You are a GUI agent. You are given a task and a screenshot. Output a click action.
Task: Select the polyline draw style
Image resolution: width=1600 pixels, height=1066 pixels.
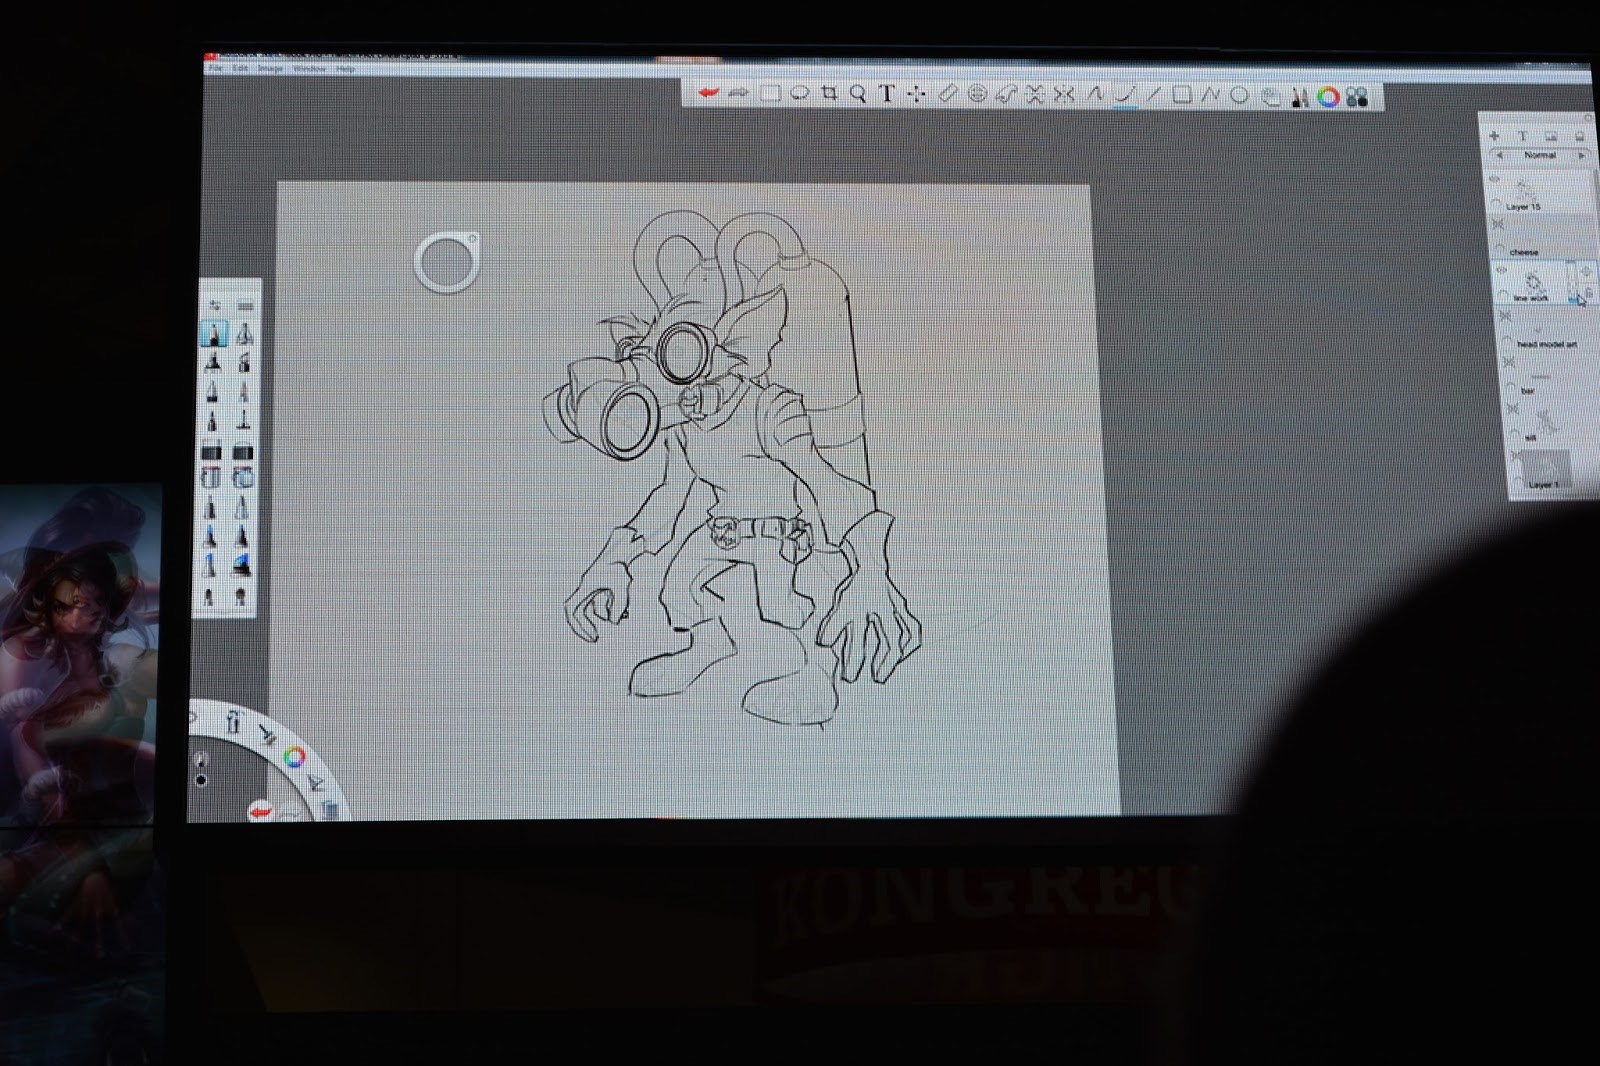point(1211,95)
